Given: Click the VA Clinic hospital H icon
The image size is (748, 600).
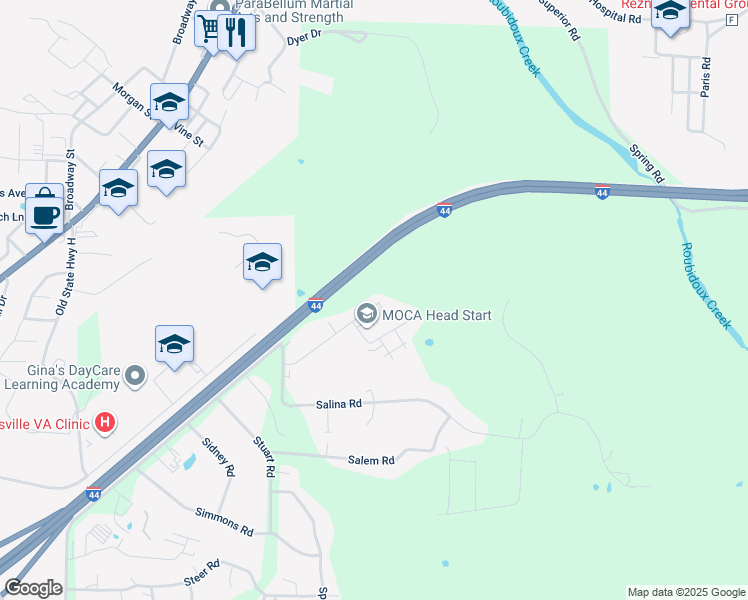Looking at the screenshot, I should pos(105,424).
